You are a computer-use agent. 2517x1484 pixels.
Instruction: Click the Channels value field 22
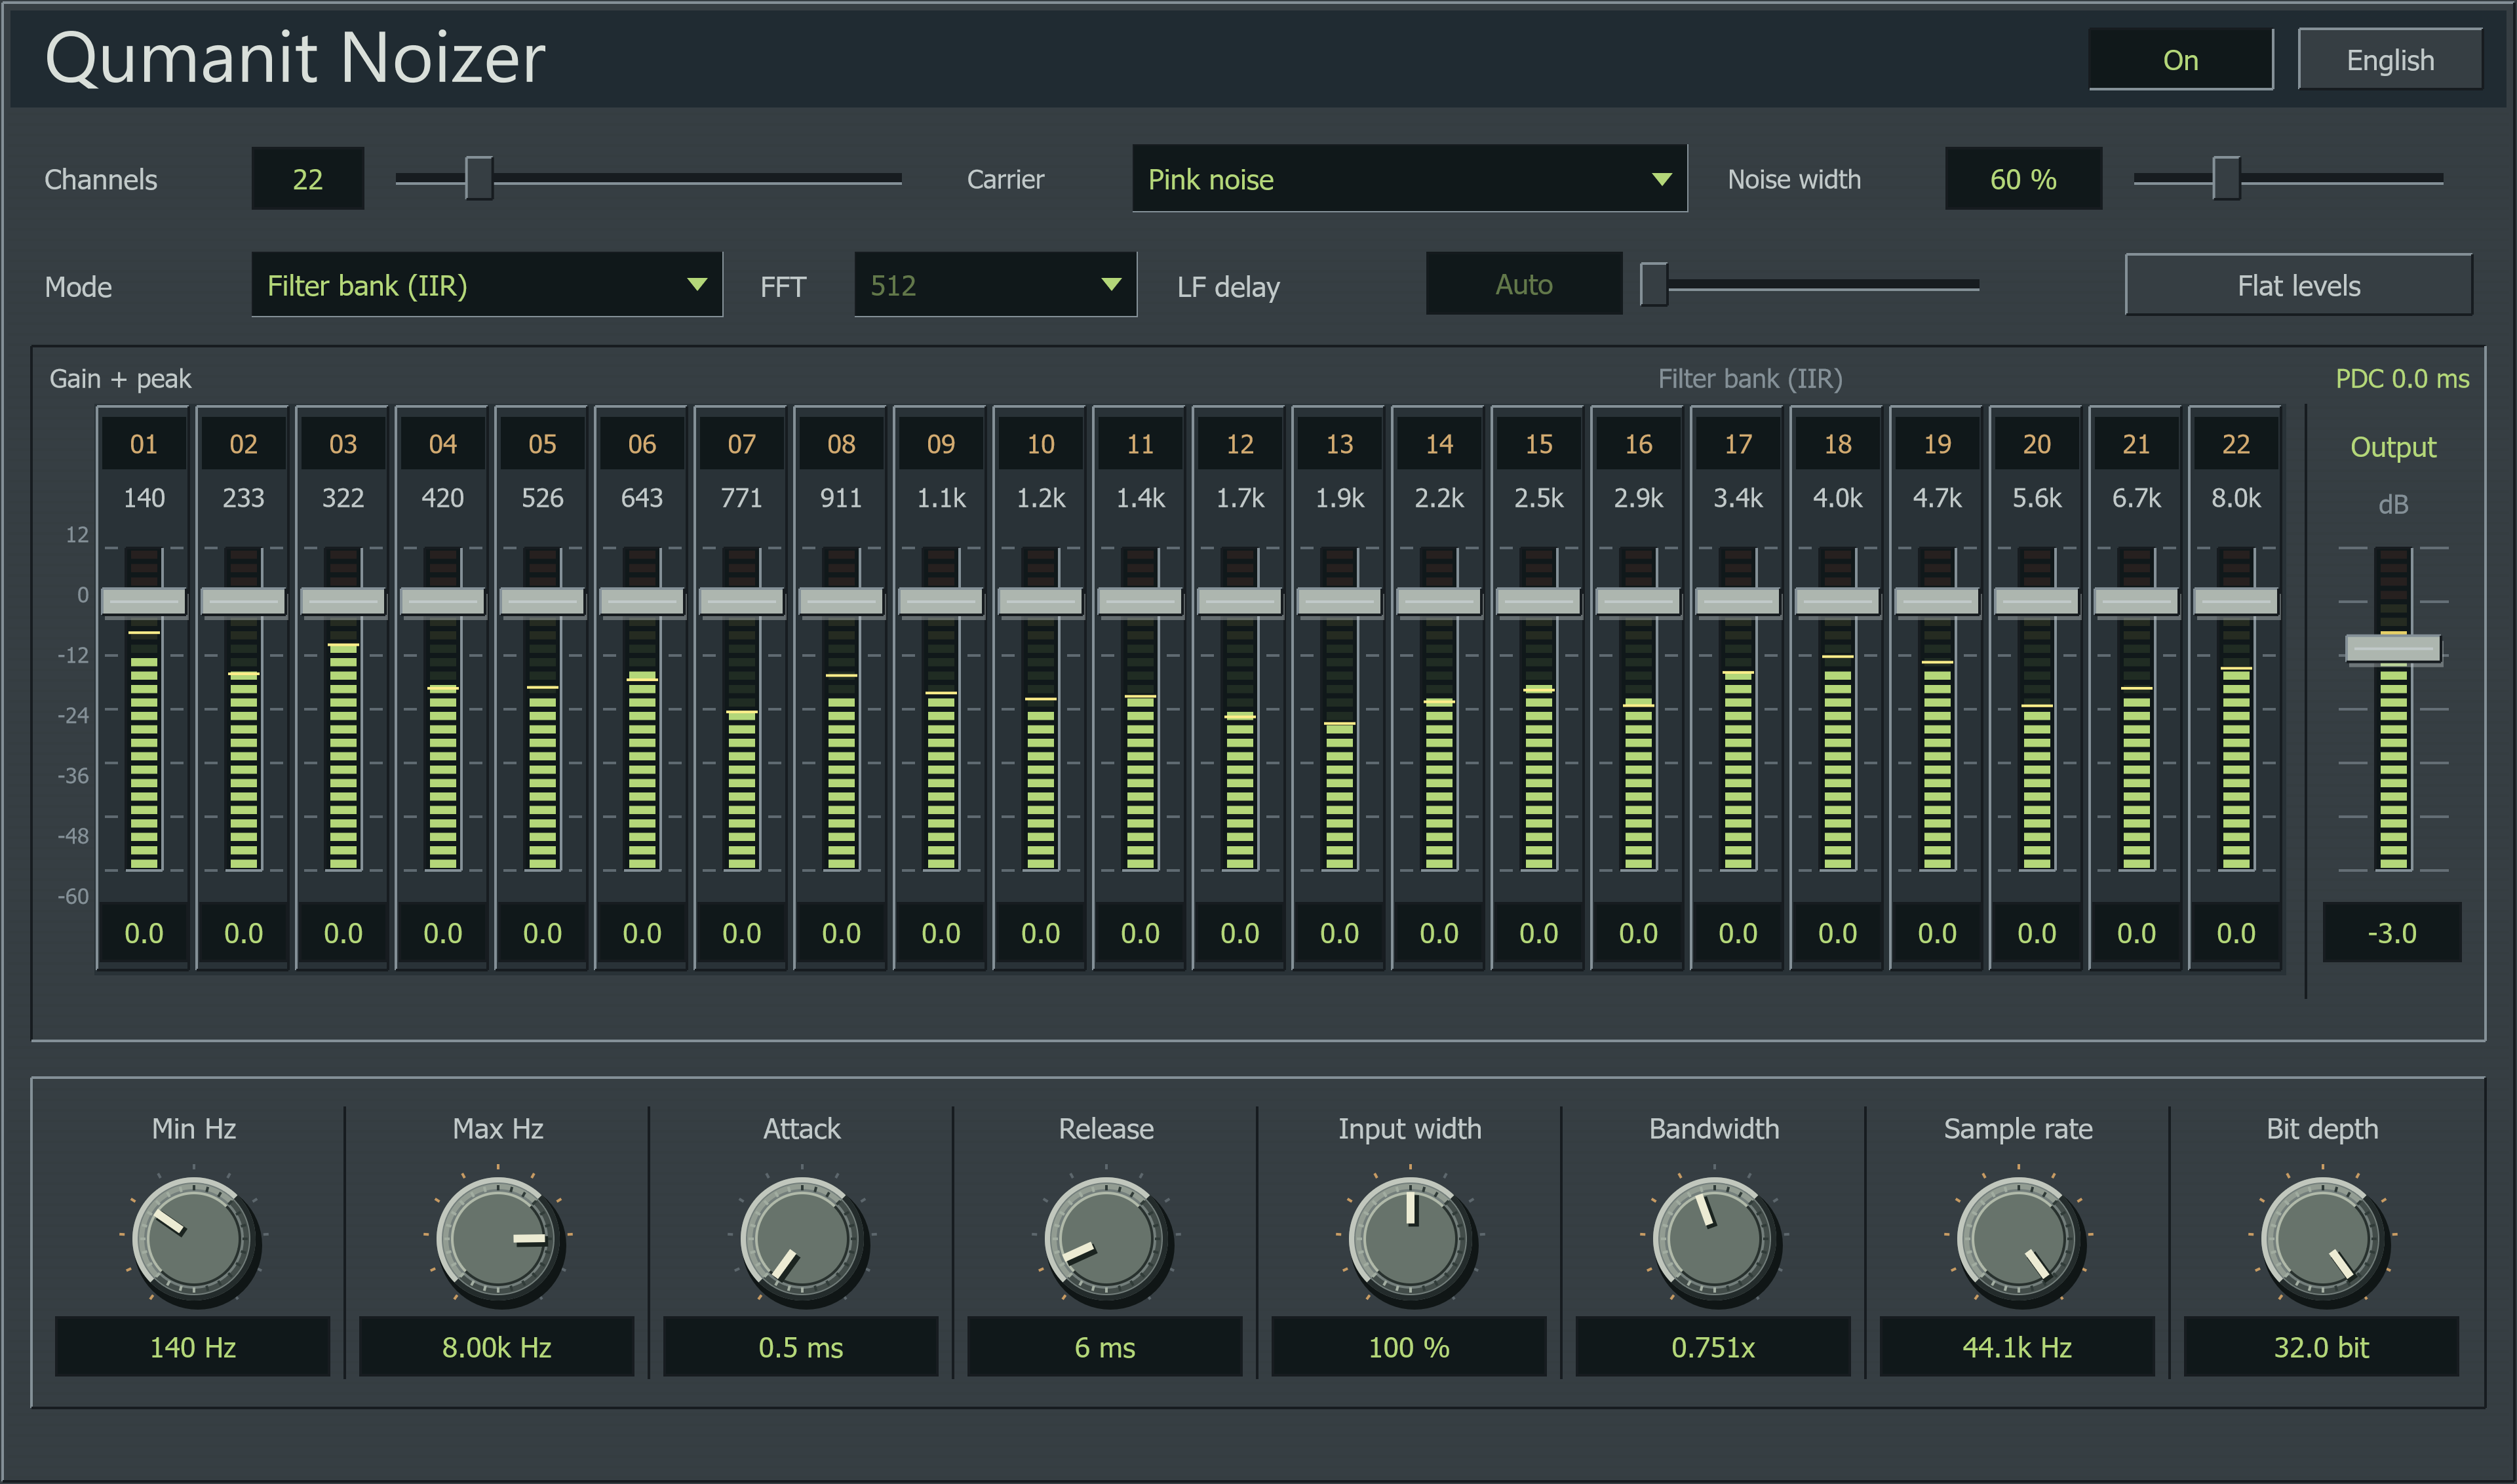(308, 179)
